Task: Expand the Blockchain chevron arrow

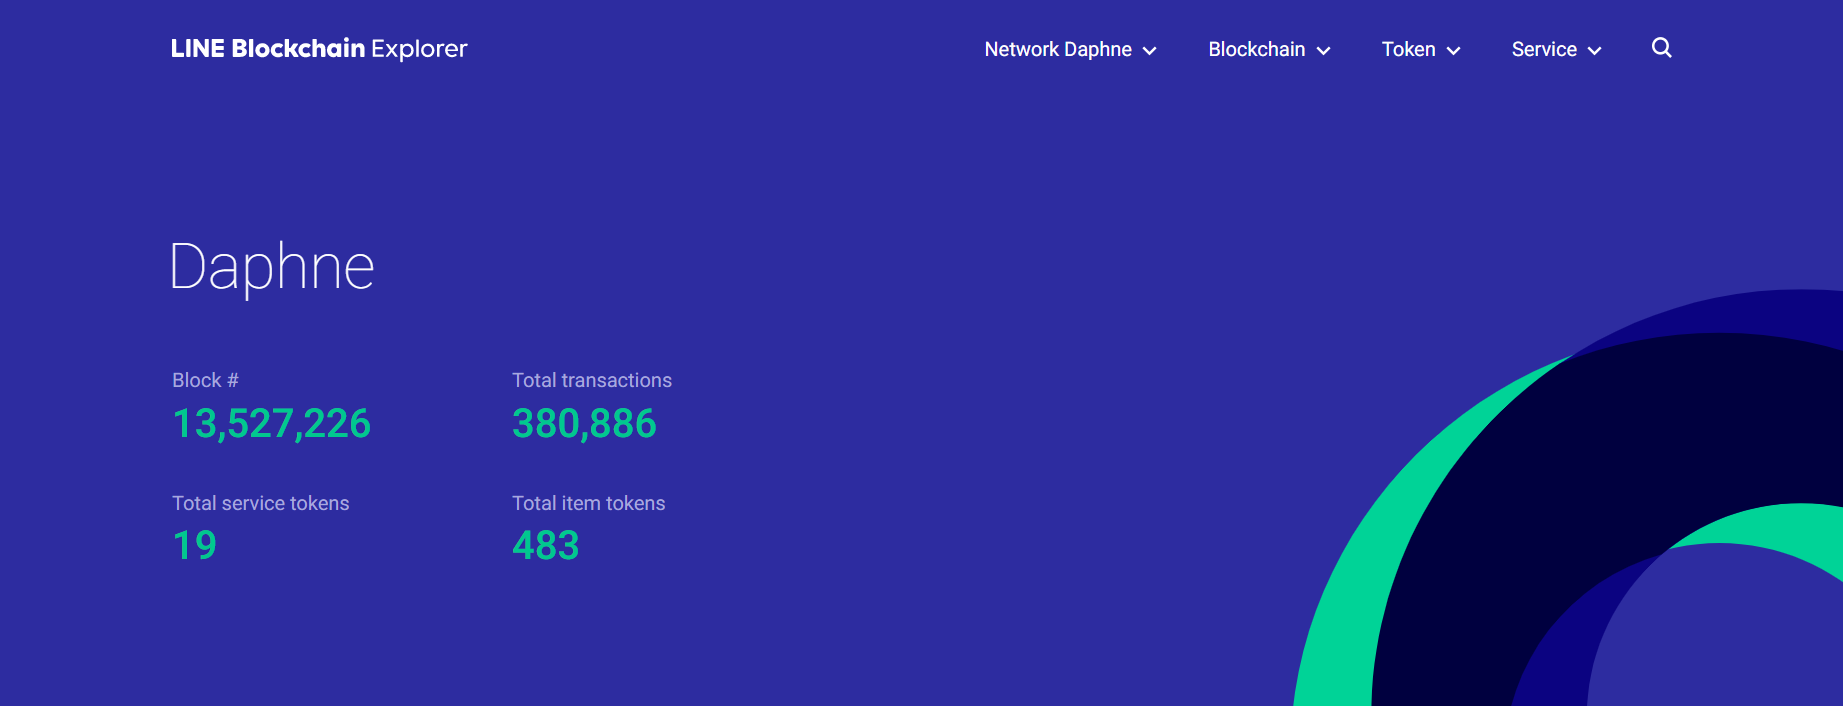Action: point(1324,51)
